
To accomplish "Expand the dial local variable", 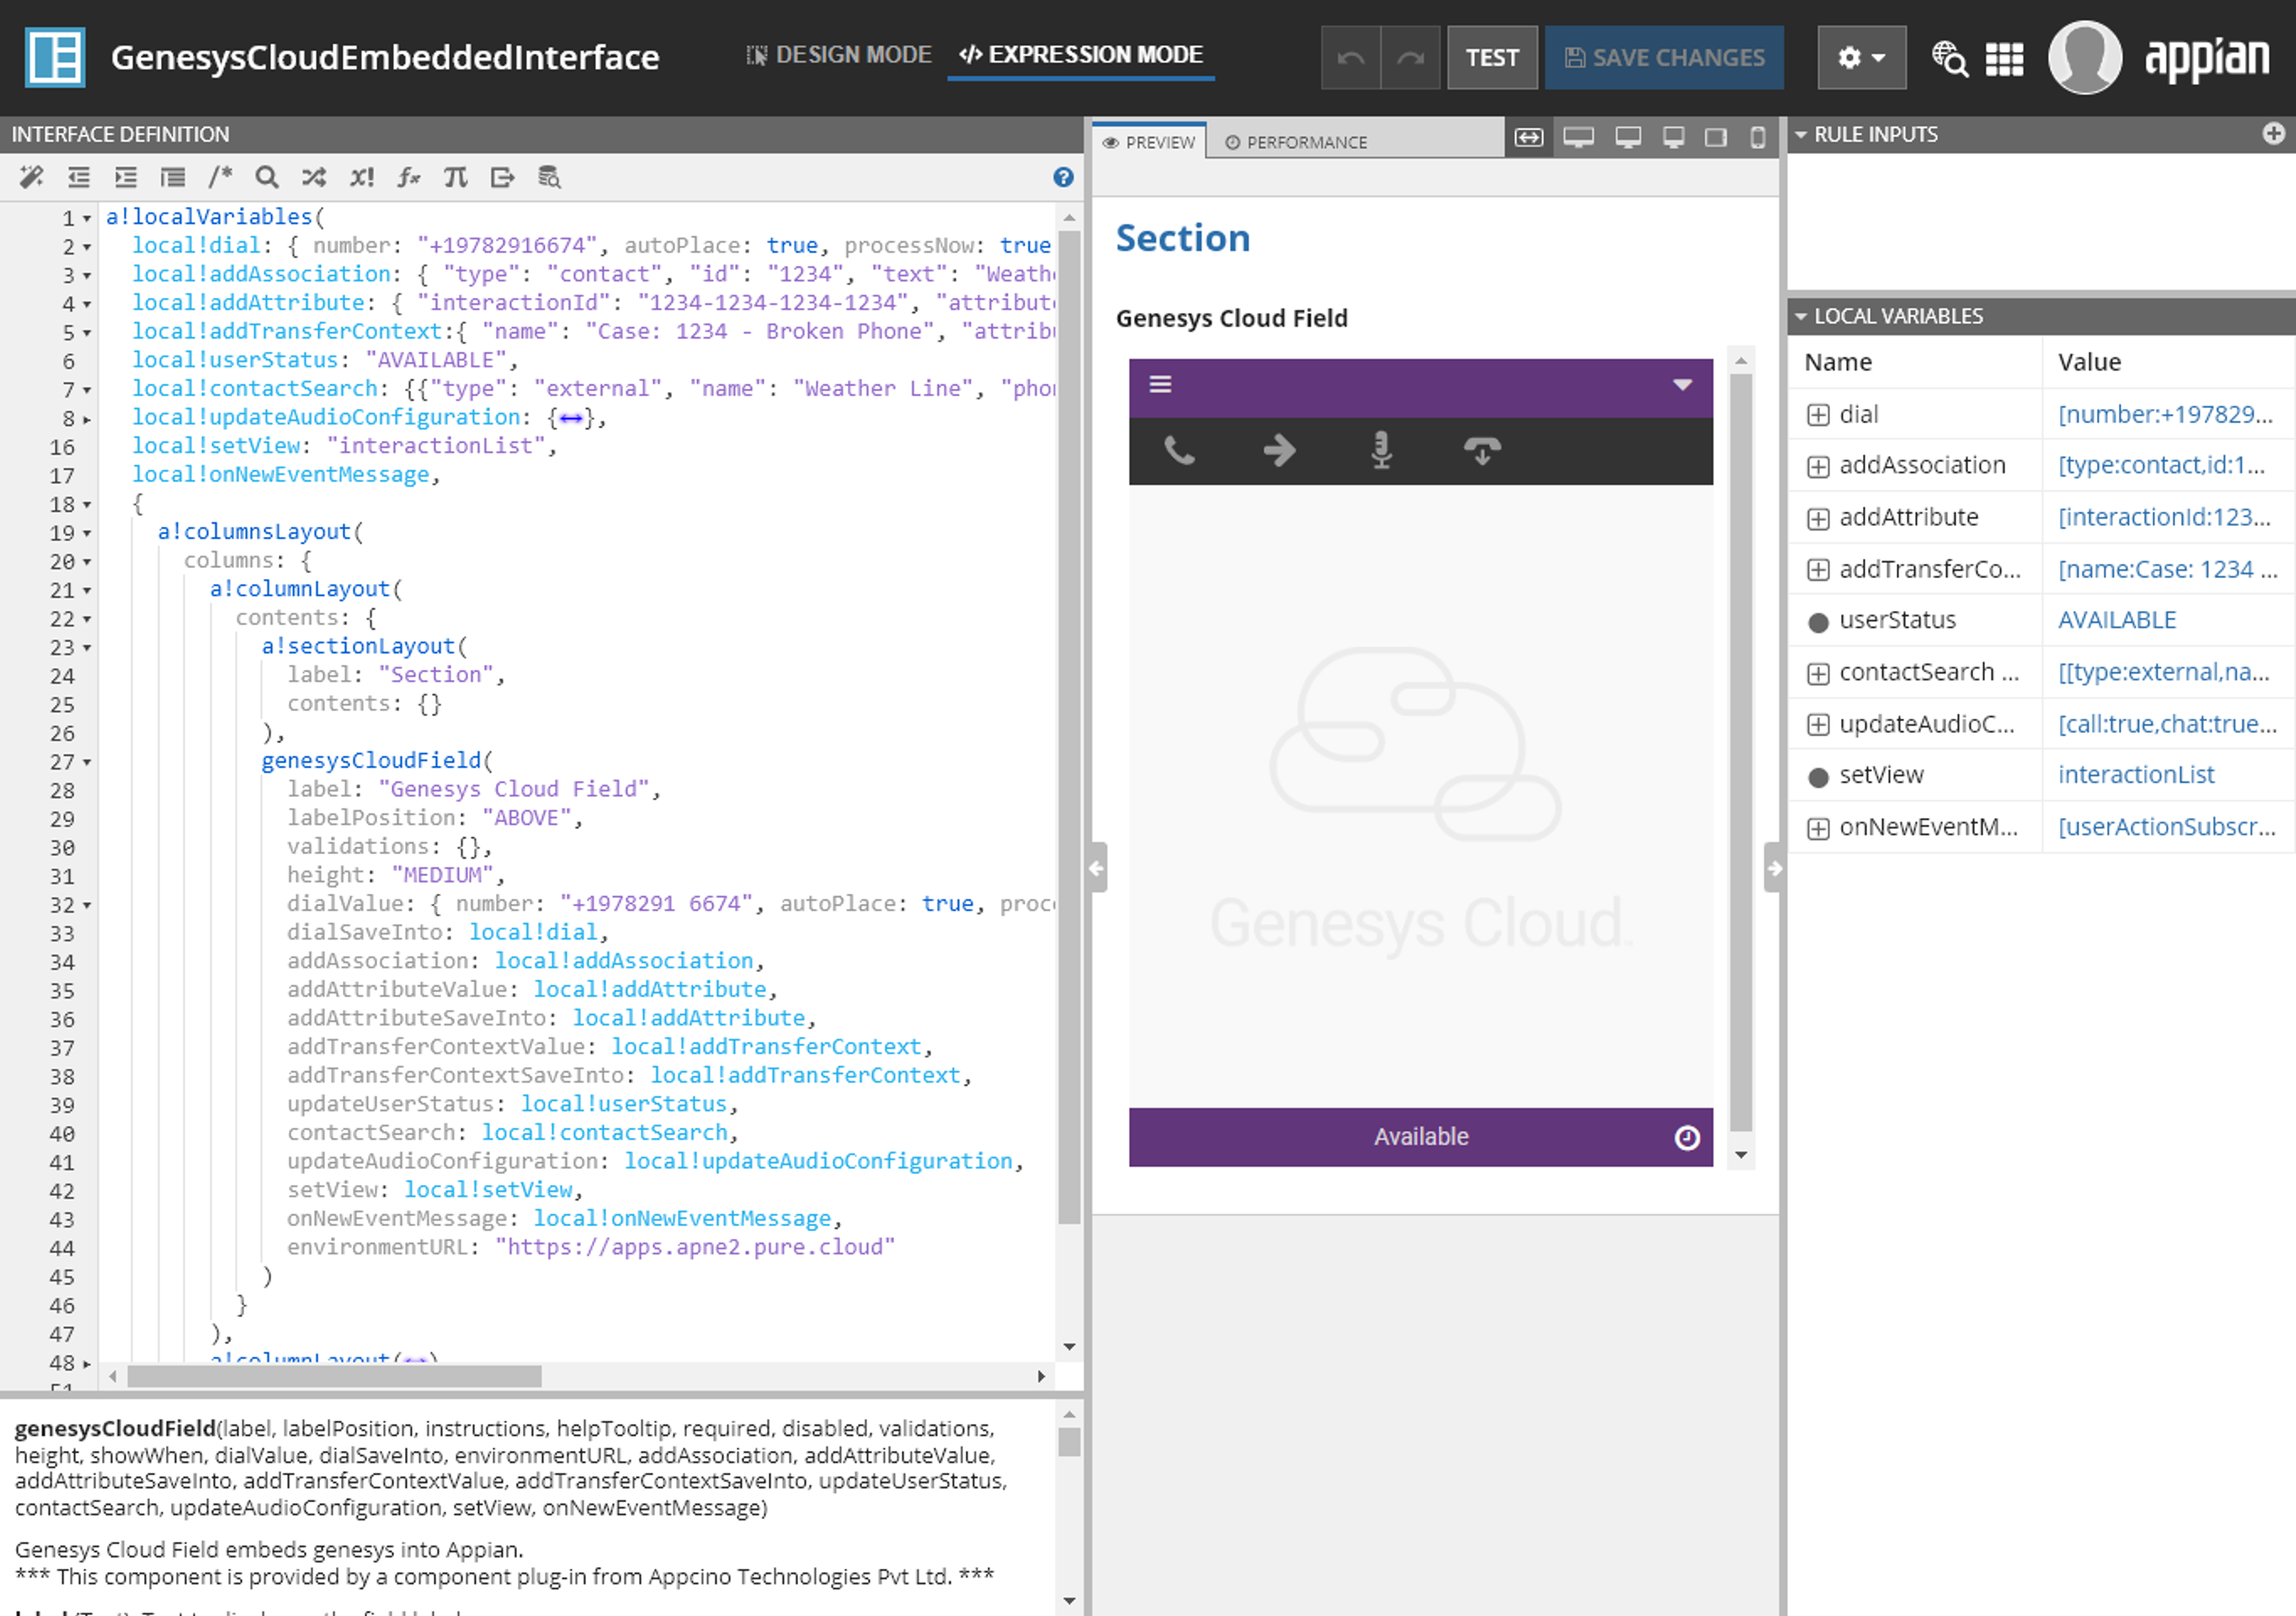I will click(x=1818, y=415).
